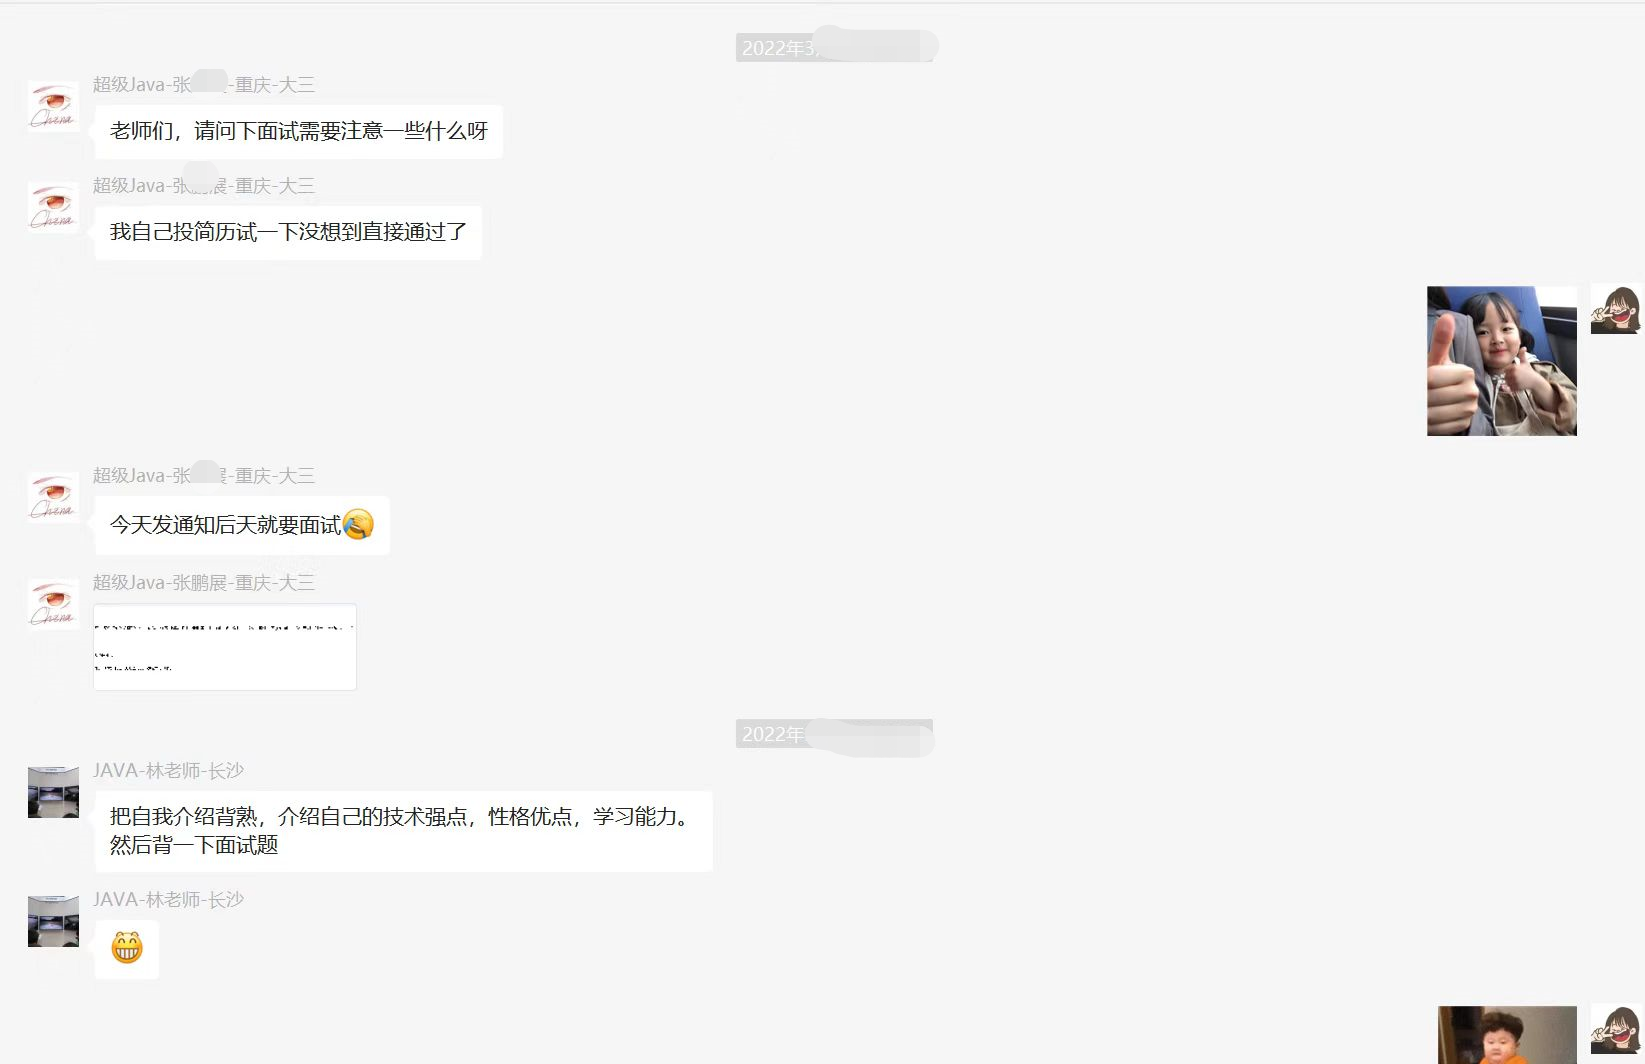The width and height of the screenshot is (1645, 1064).
Task: Click 林老师 avatar beside the grinning emoji message
Action: 53,921
